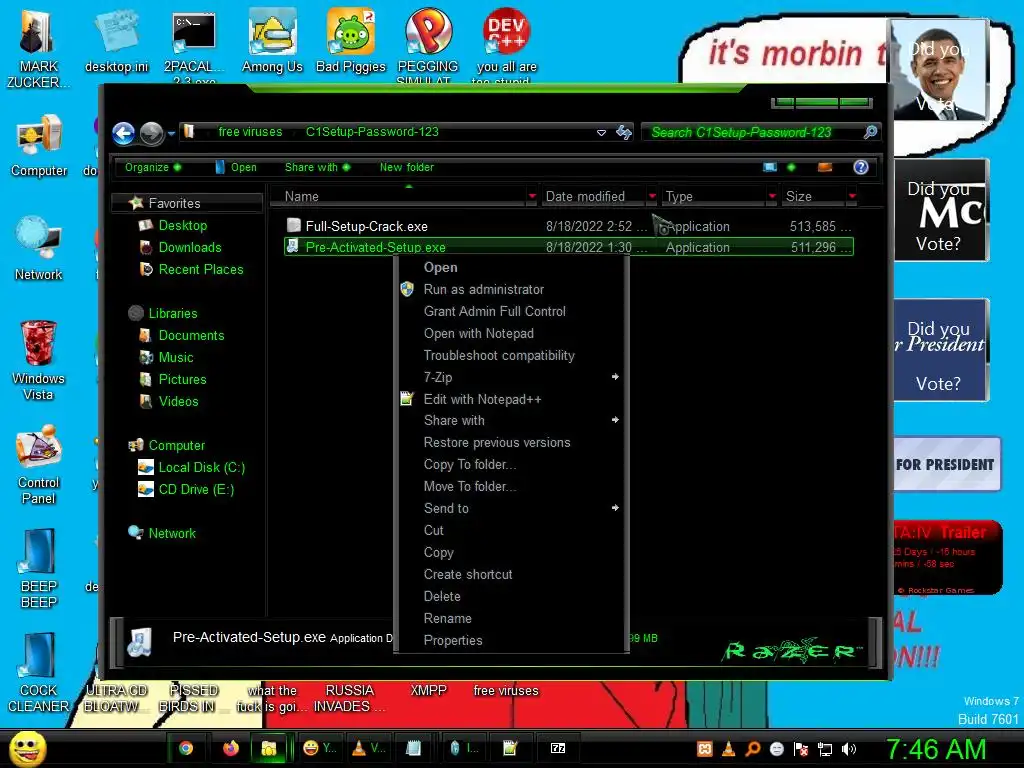Expand the Share with context submenu
1024x768 pixels.
click(511, 421)
